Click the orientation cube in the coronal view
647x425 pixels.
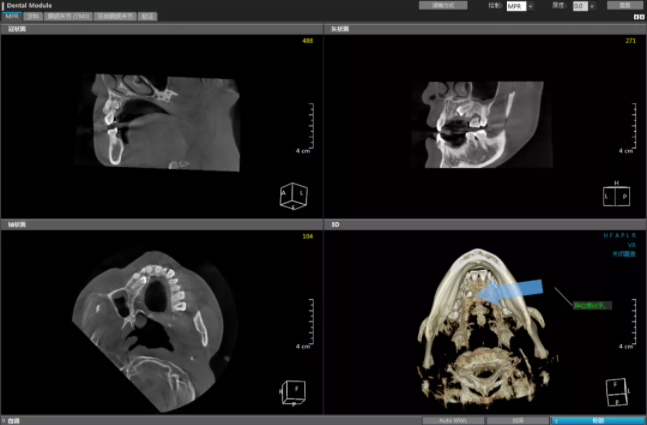293,195
